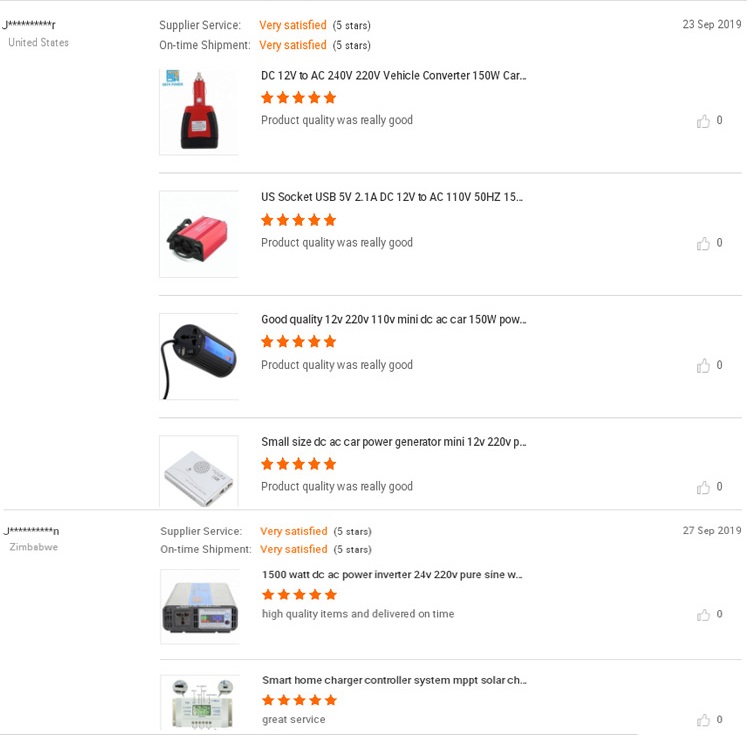Open the DC 12V to AC 240V product link

point(393,75)
